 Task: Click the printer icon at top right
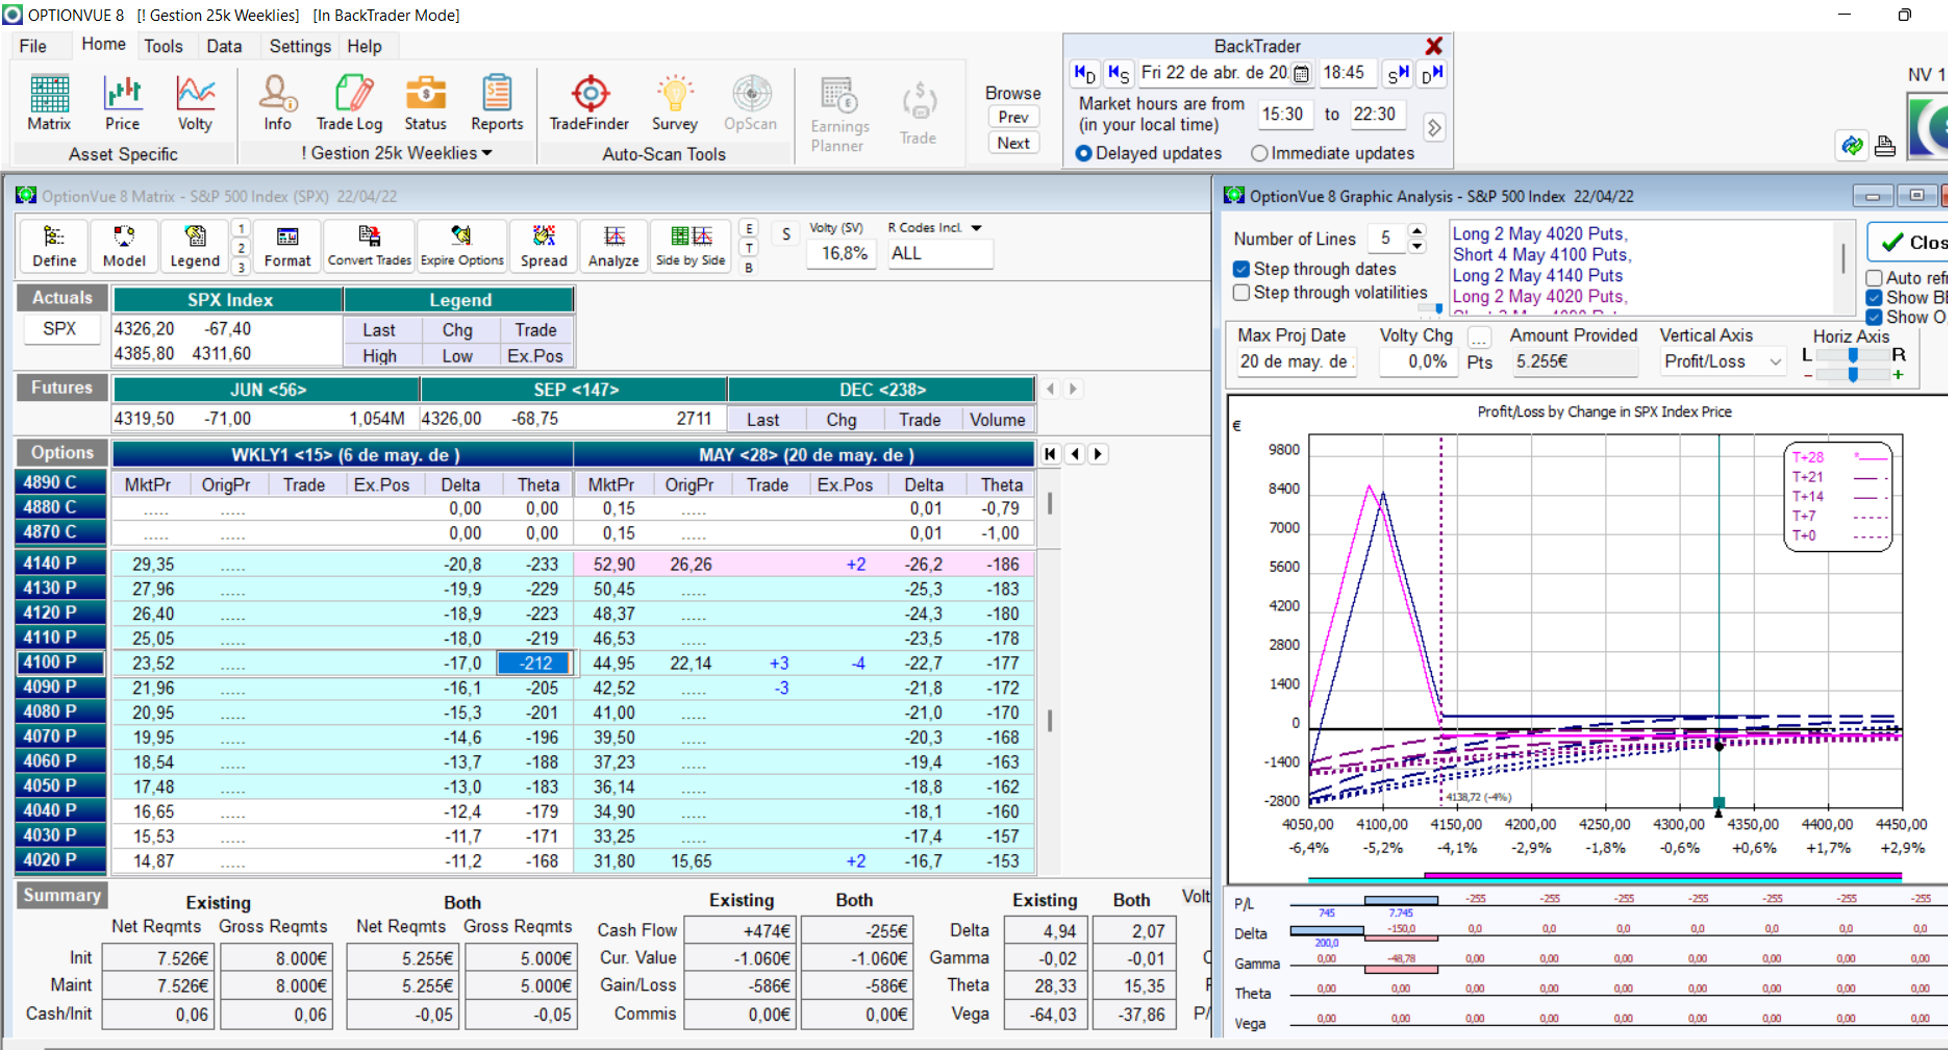tap(1885, 146)
